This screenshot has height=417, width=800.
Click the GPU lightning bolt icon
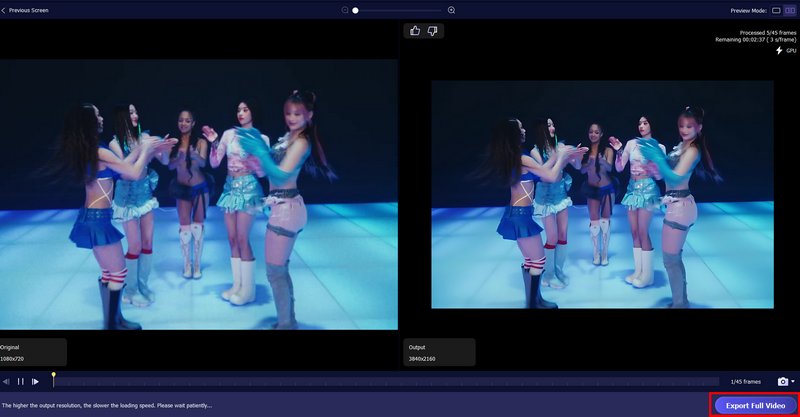[x=779, y=50]
